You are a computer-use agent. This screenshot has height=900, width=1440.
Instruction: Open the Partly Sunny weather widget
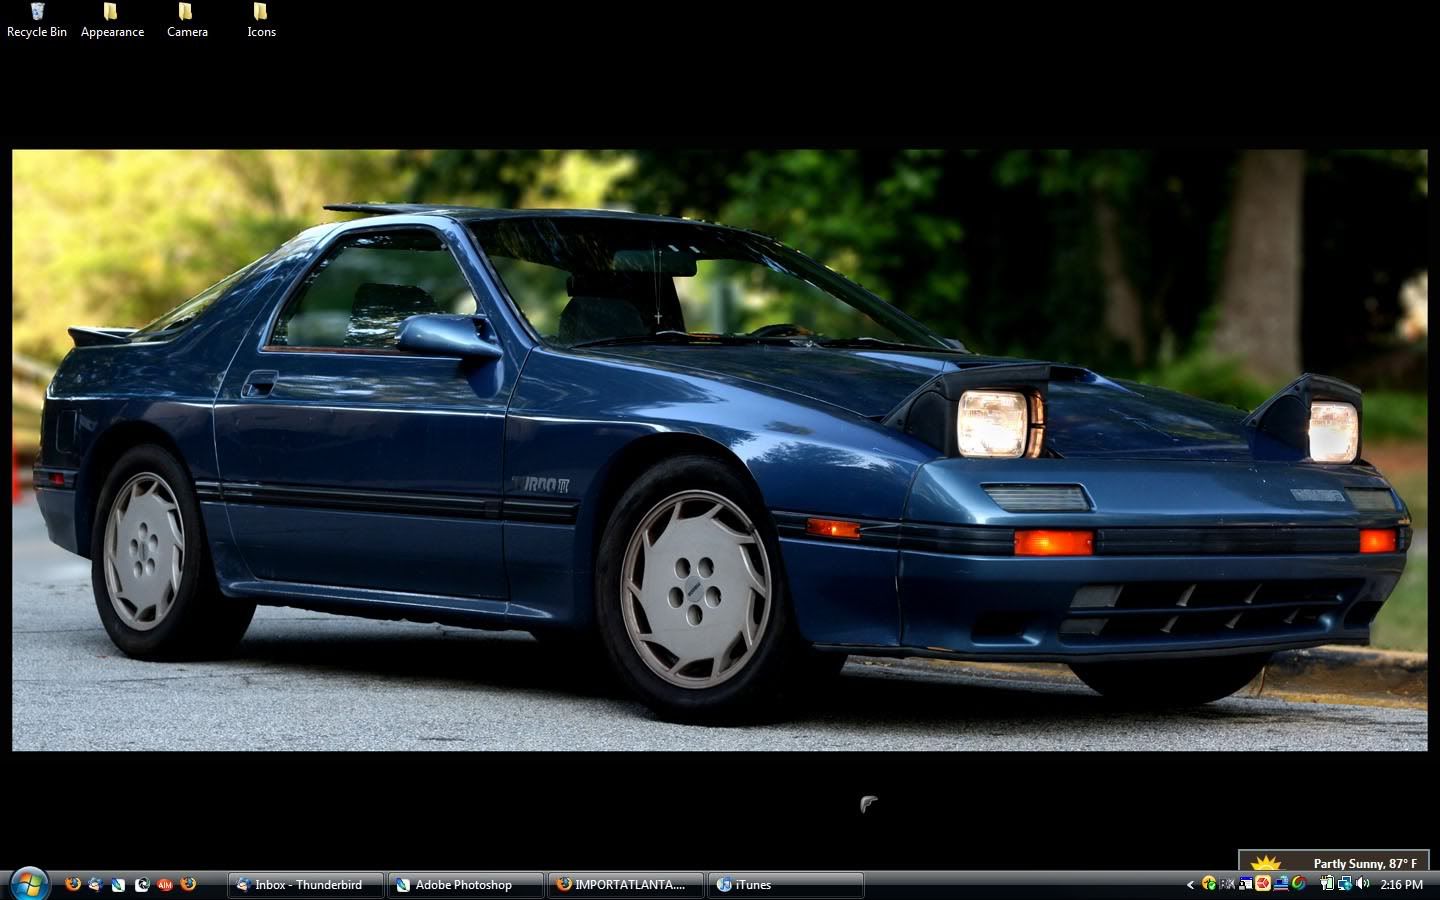pyautogui.click(x=1333, y=862)
